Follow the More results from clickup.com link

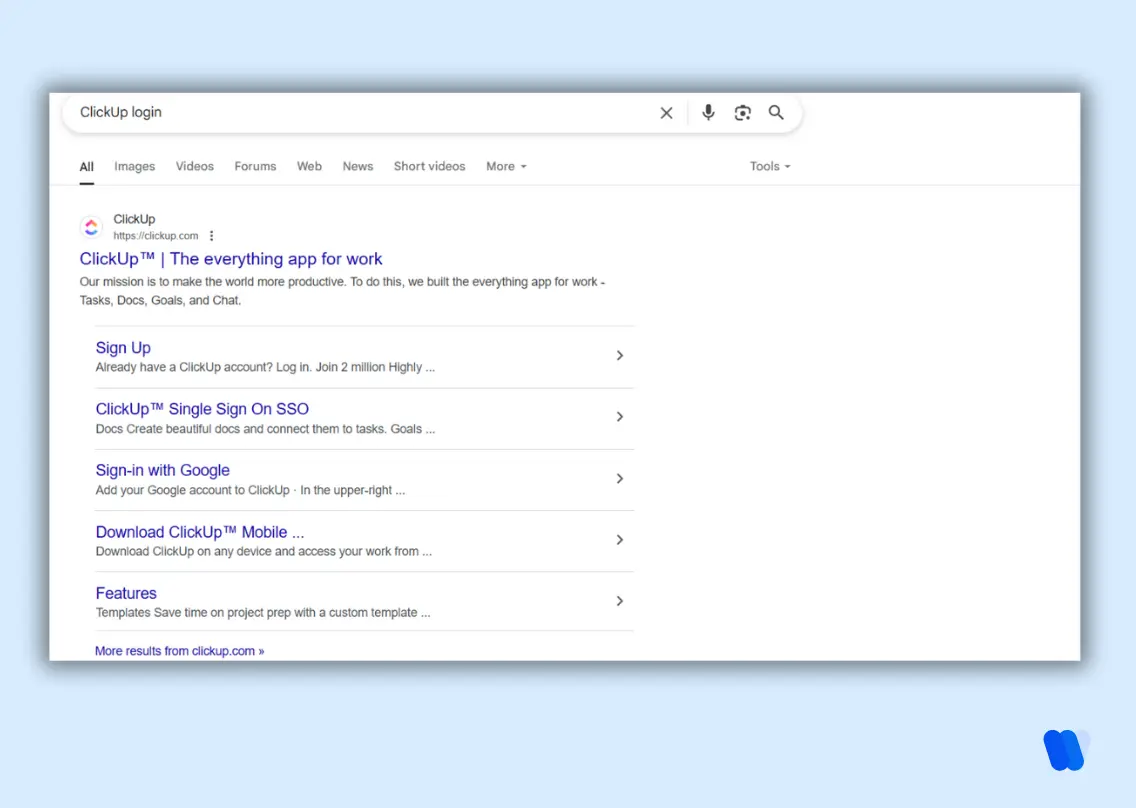[x=179, y=650]
